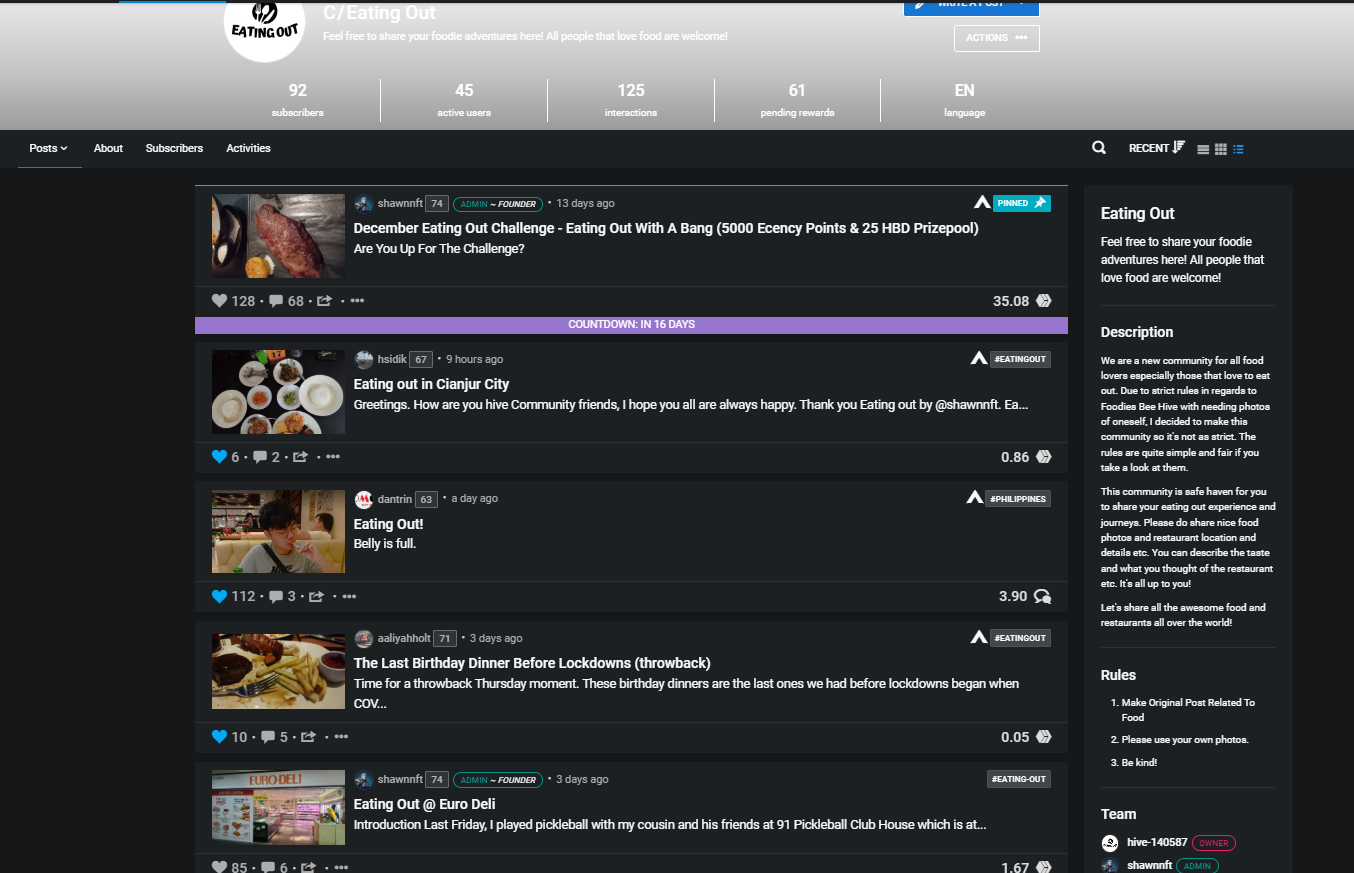Click the Ecency logo beside #PHILIPPINES tag
1354x873 pixels.
pos(975,497)
